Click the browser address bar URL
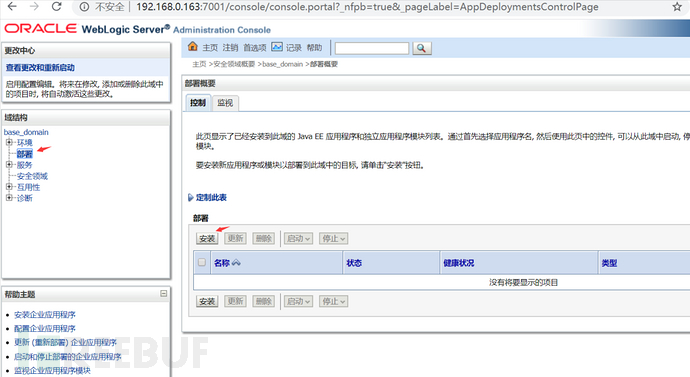The height and width of the screenshot is (377, 690). tap(367, 7)
